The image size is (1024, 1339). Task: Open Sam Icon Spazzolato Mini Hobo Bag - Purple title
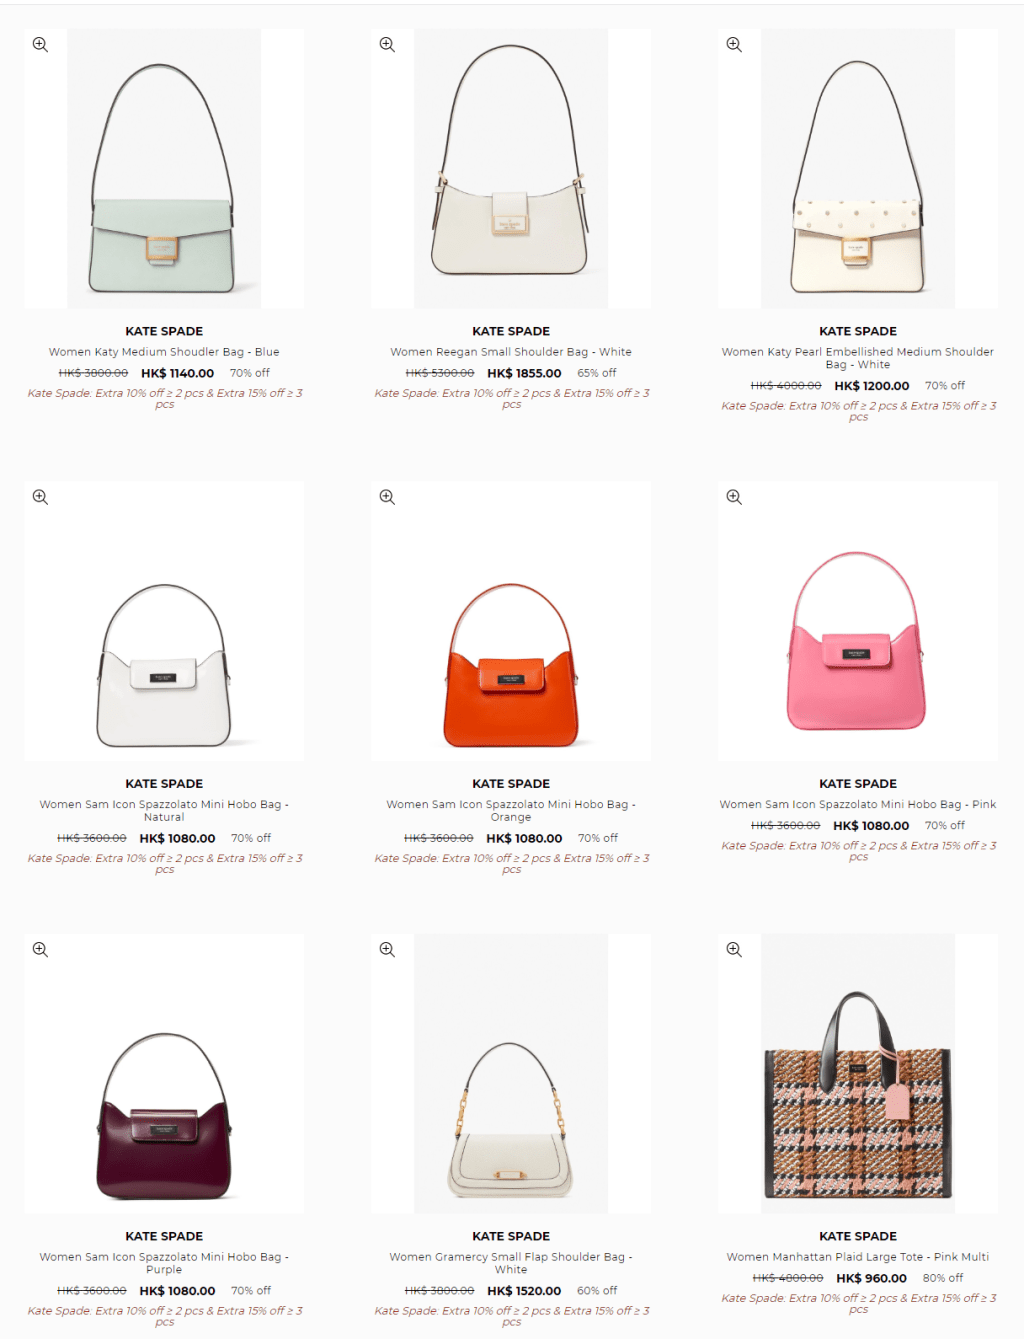click(164, 1263)
